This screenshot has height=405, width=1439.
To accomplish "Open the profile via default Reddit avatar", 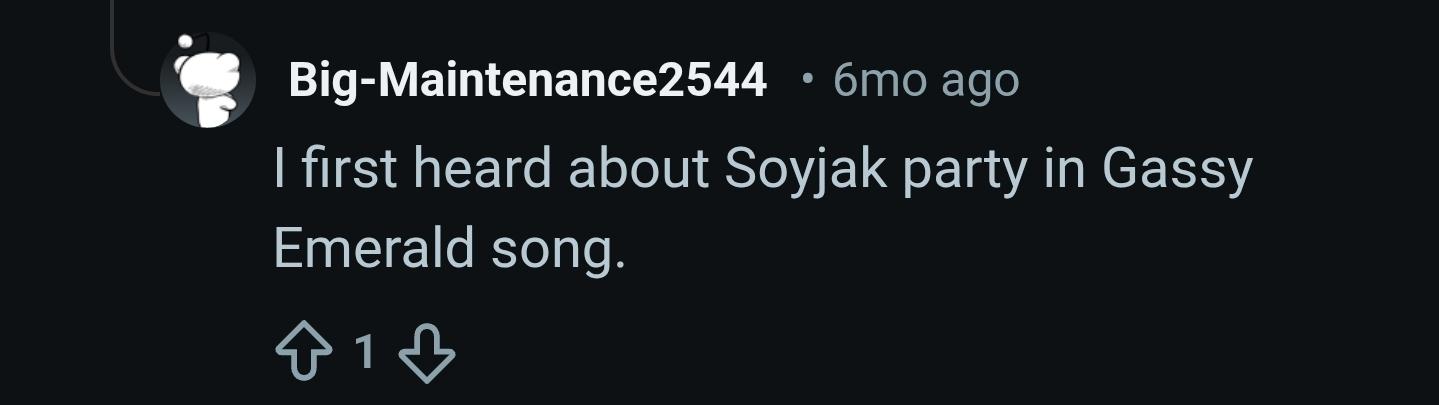I will pyautogui.click(x=208, y=80).
